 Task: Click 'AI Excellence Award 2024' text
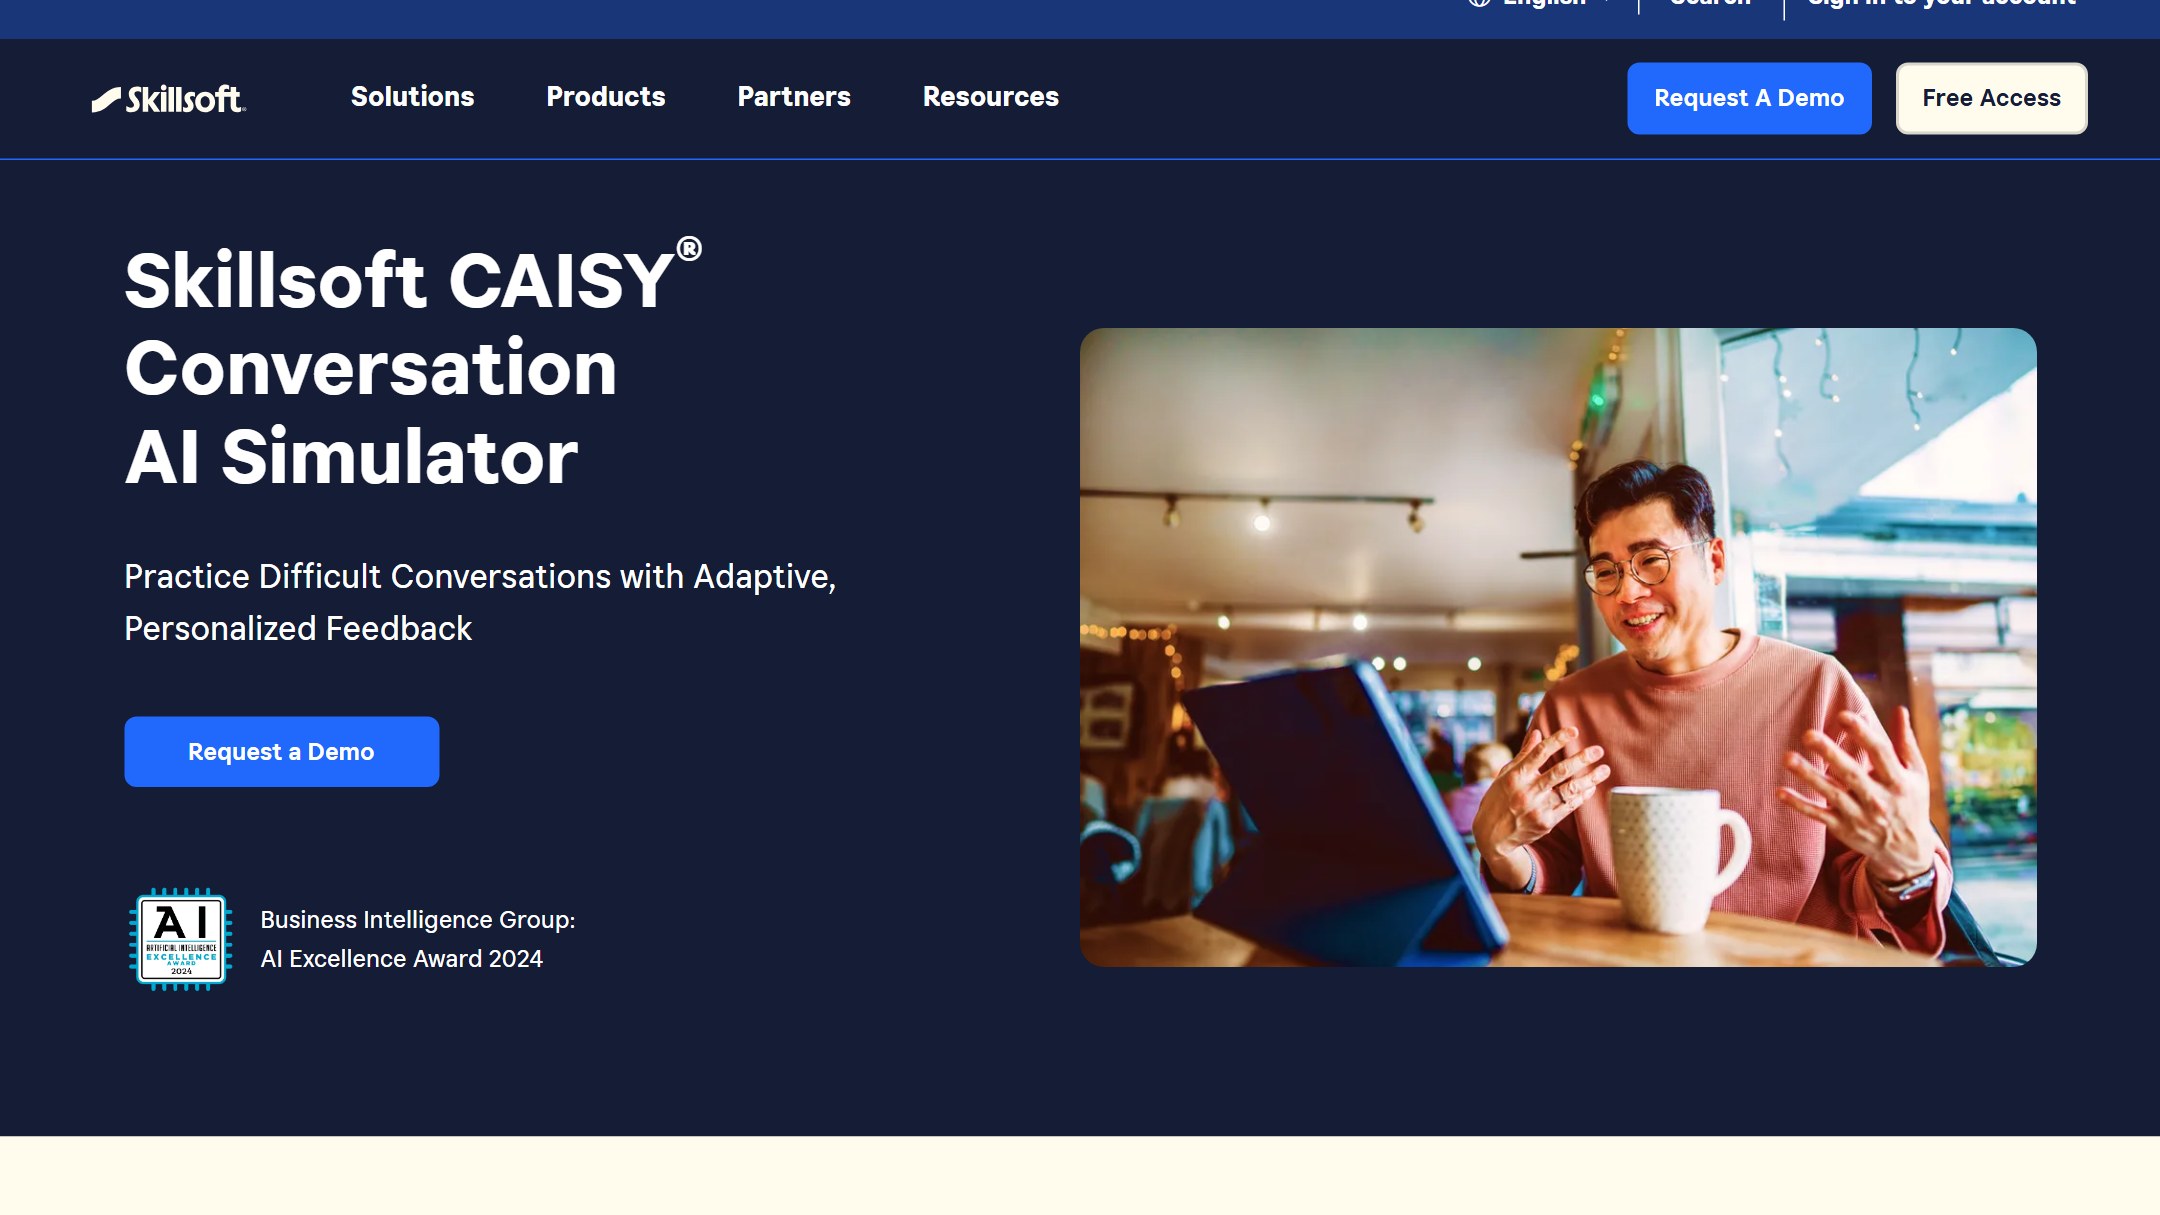coord(401,959)
